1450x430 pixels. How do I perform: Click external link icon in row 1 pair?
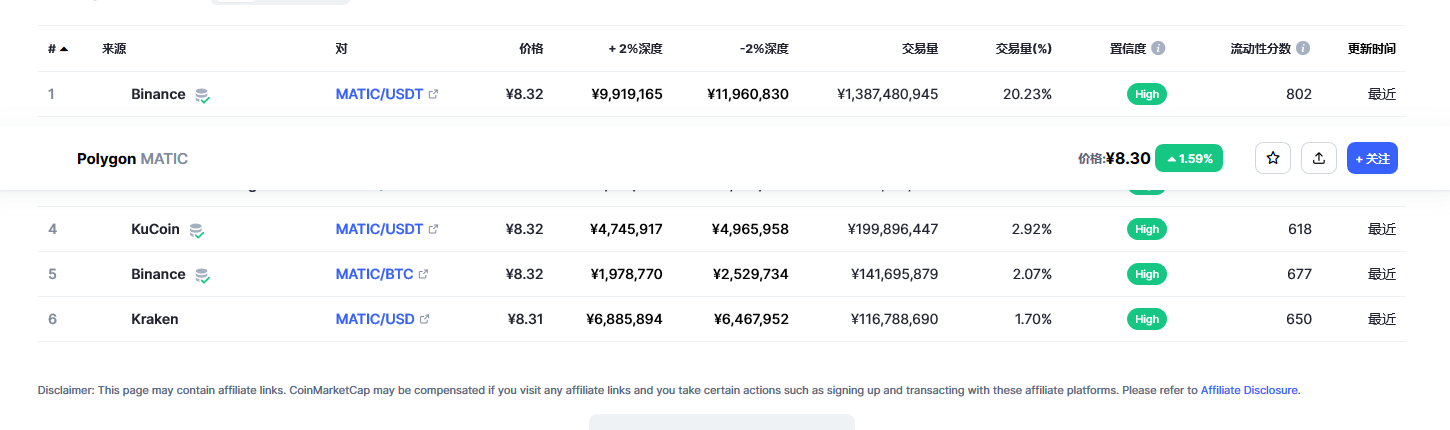(x=433, y=94)
